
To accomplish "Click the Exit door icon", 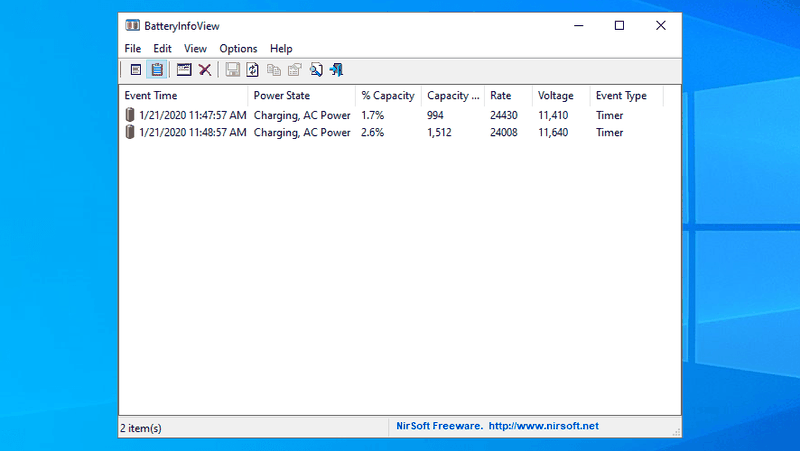I will tap(337, 70).
